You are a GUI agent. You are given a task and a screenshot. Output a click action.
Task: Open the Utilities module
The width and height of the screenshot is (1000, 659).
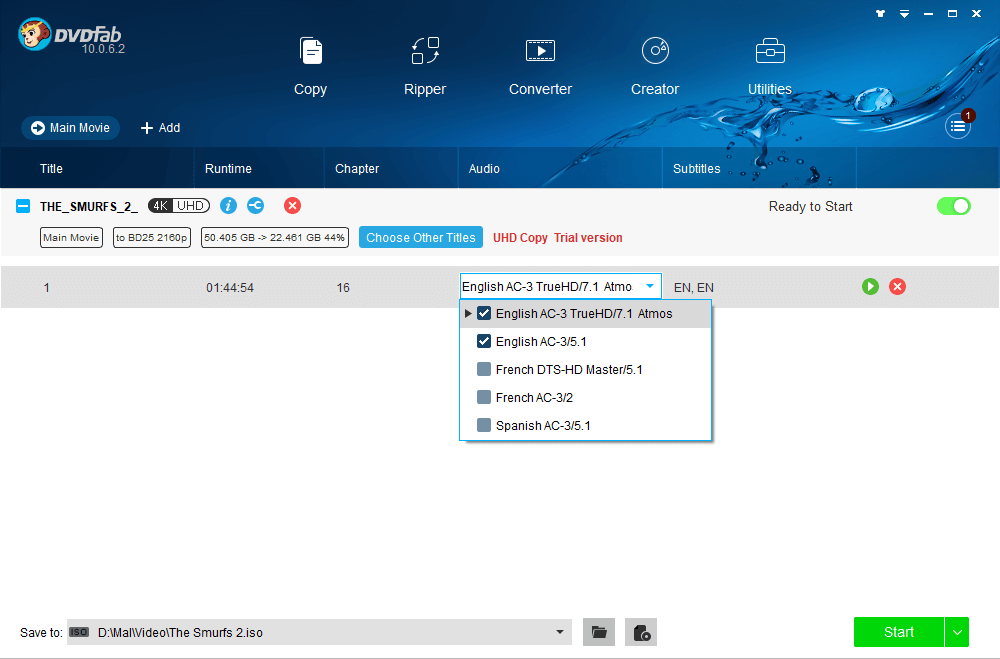pos(770,66)
